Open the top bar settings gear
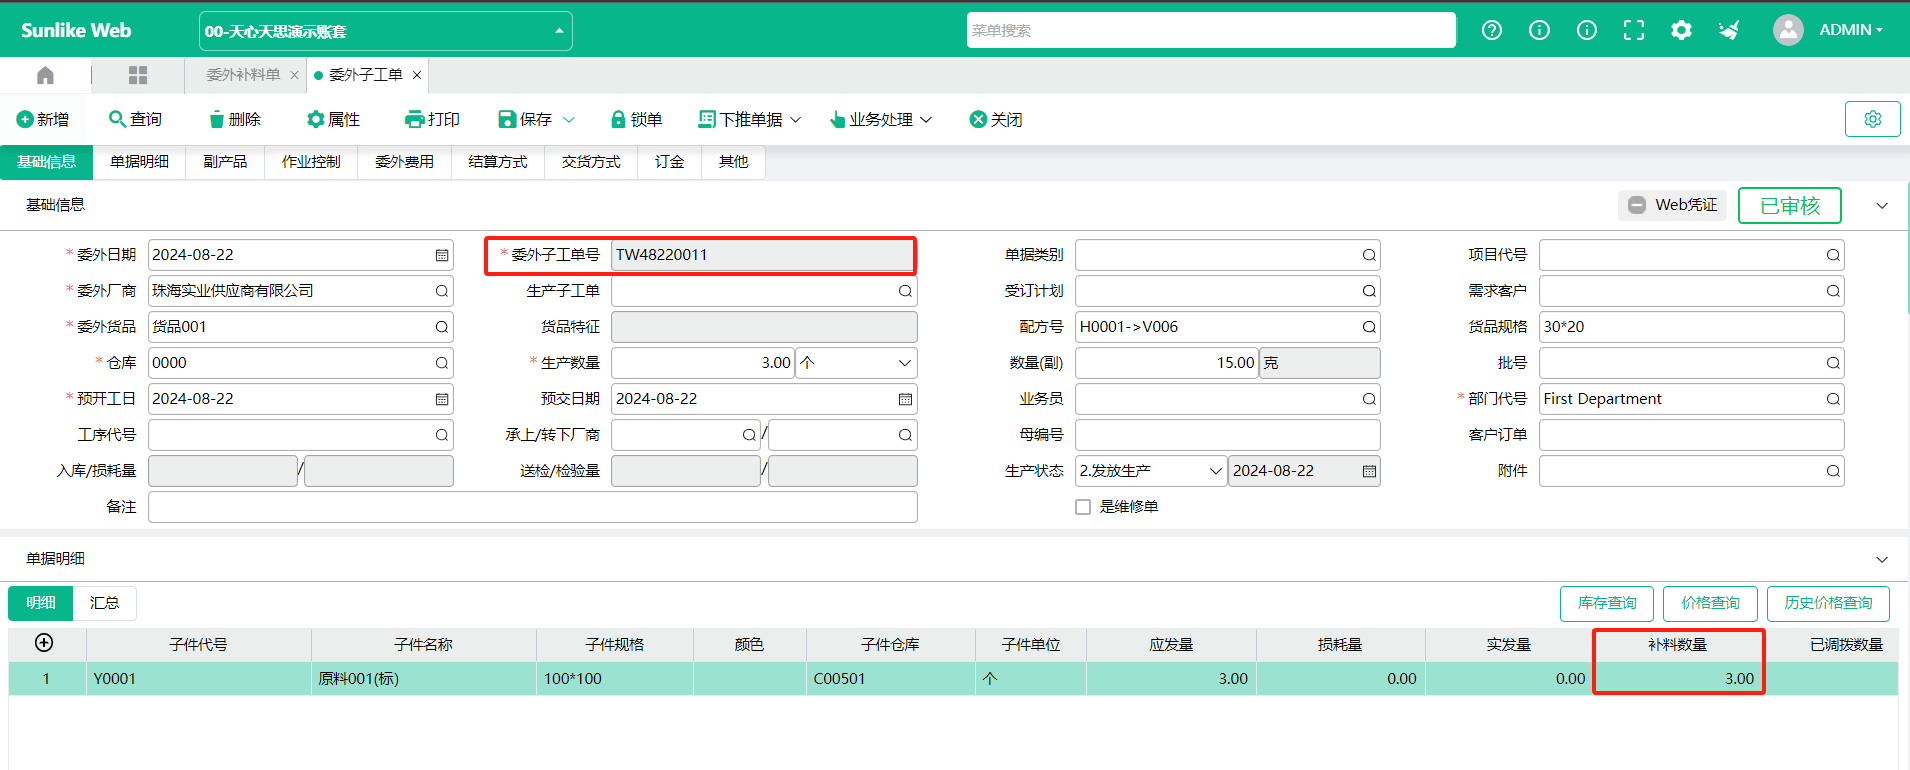 click(1682, 30)
